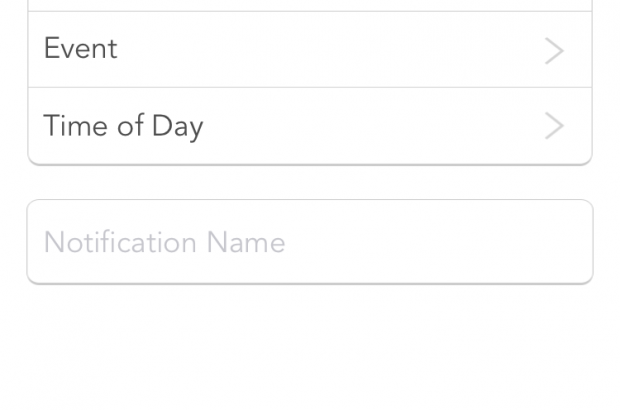Click the chevron beside Time of Day

point(554,126)
